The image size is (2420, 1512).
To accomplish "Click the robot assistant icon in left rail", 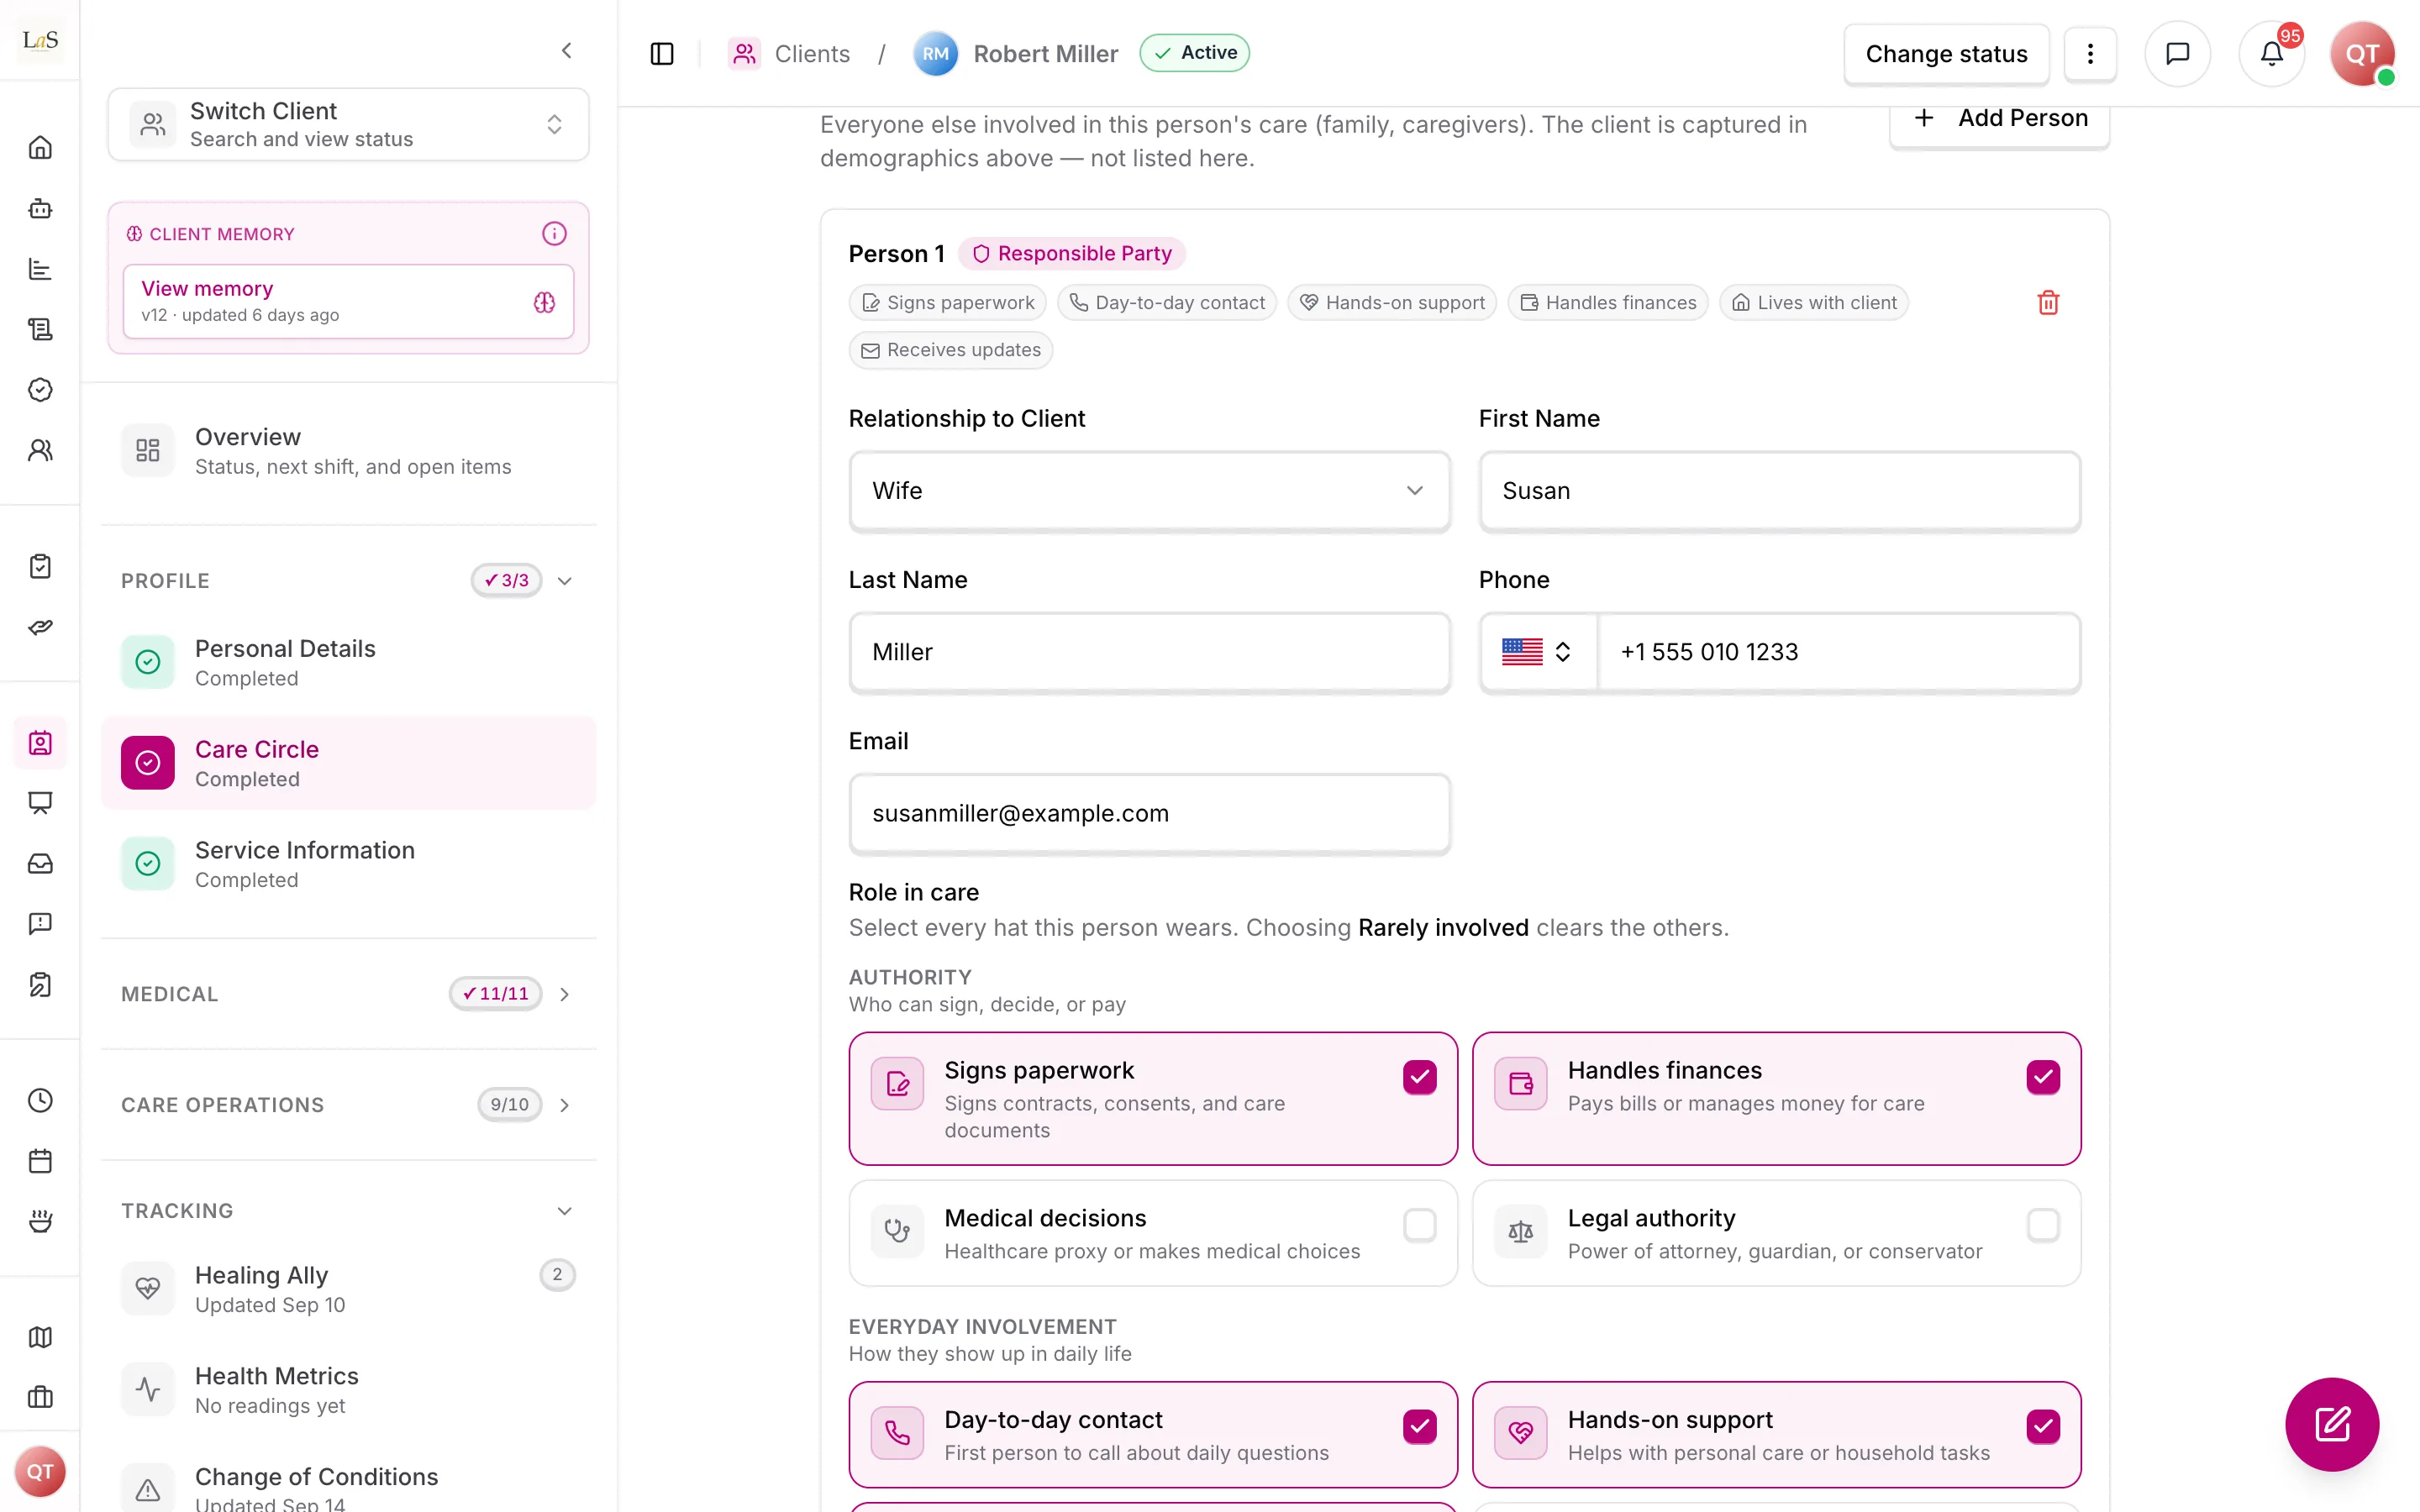I will tap(40, 209).
